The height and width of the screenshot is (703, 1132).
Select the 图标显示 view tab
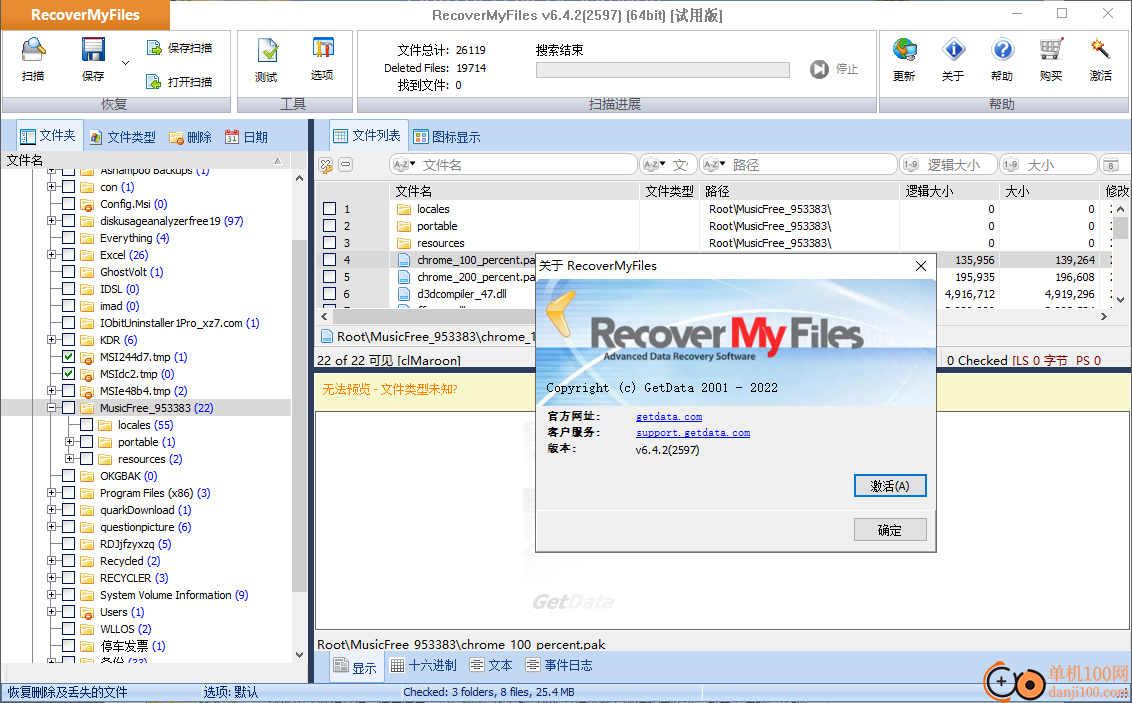pyautogui.click(x=447, y=137)
